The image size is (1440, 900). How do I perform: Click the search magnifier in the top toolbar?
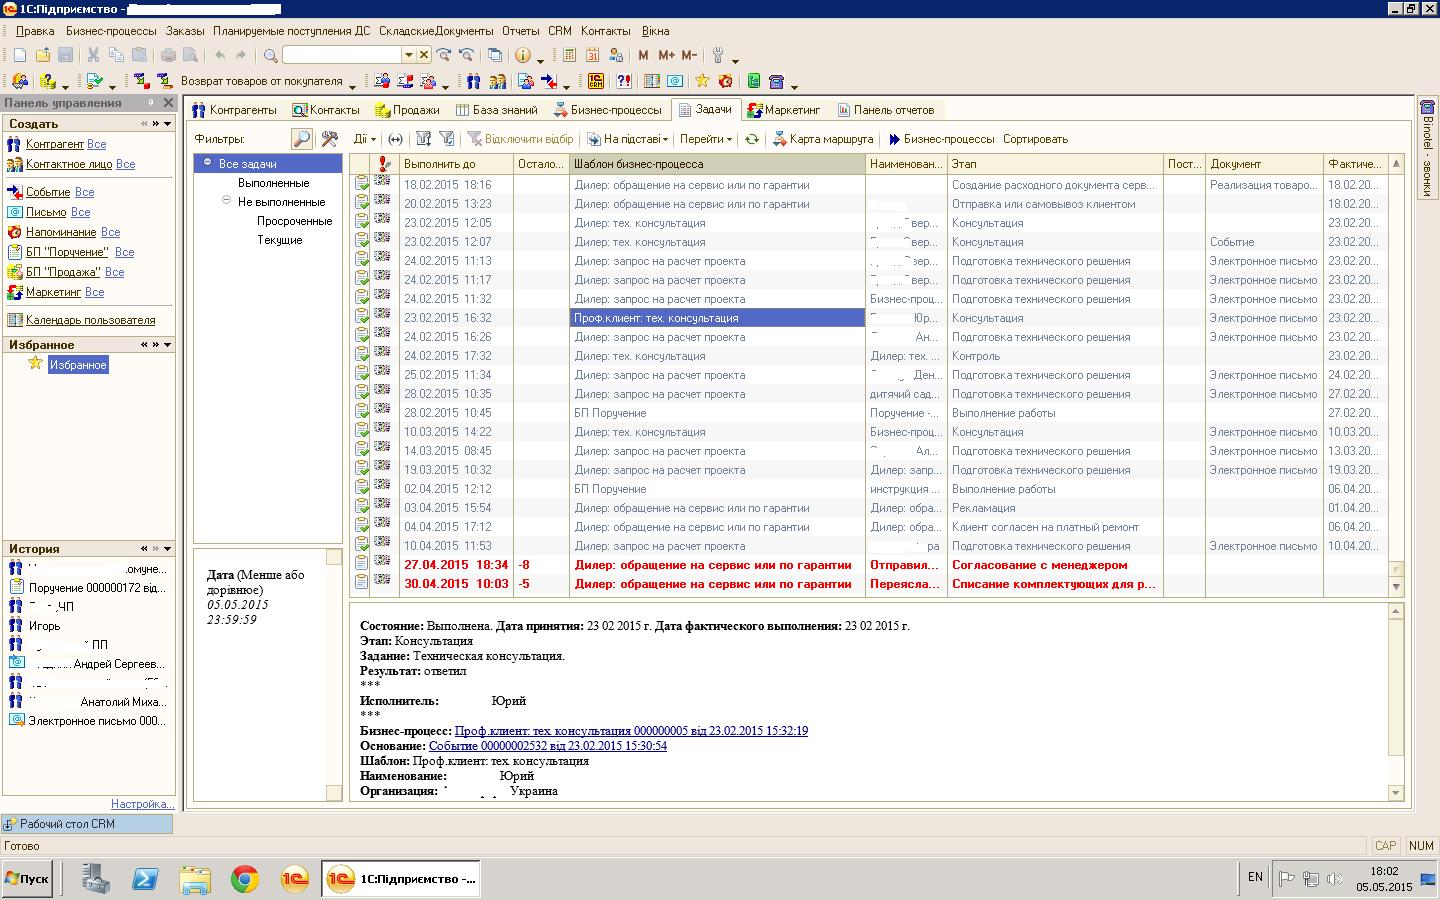tap(270, 56)
